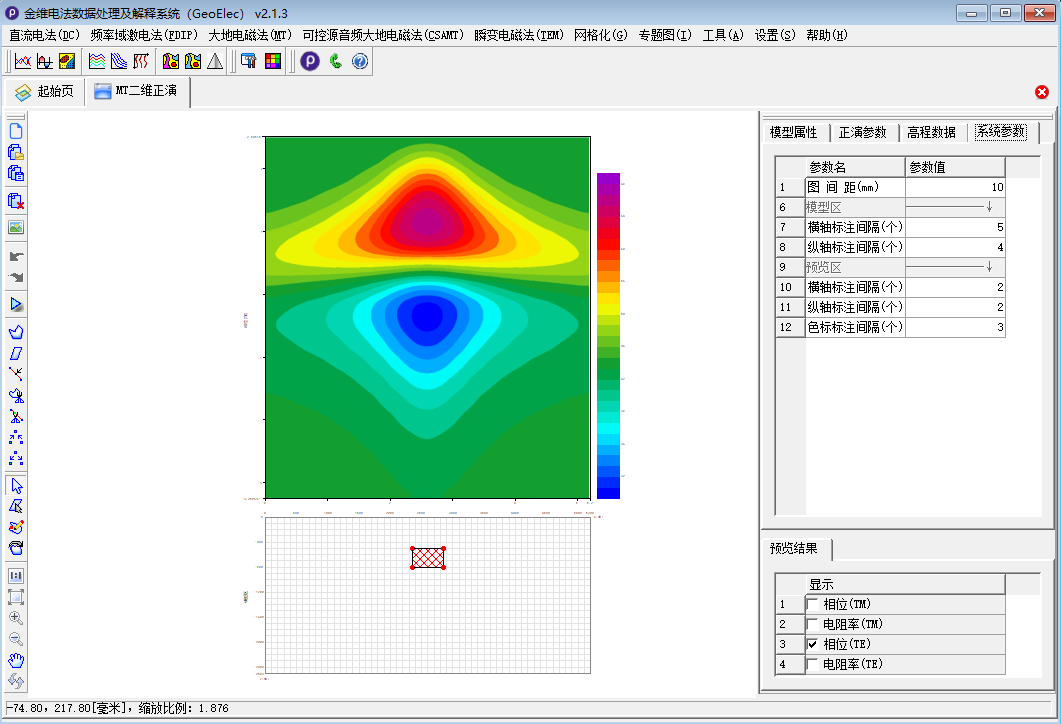Open the 频率域激电法(FDIP) menu
The width and height of the screenshot is (1061, 724).
144,35
